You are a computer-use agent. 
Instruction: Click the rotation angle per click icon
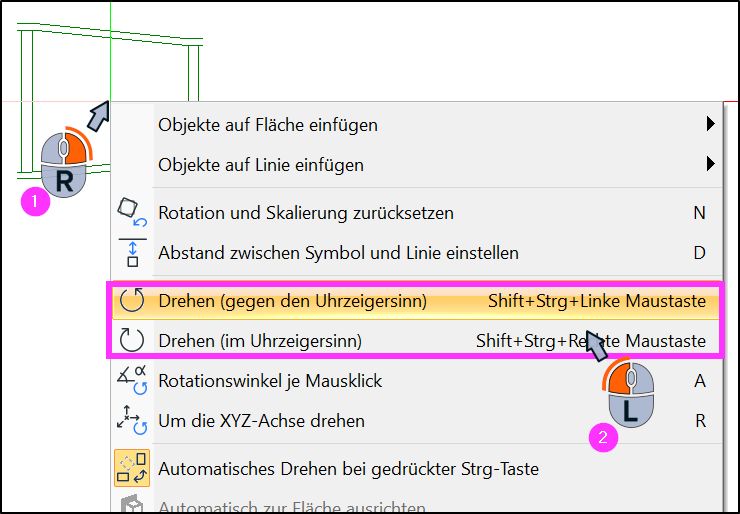[132, 380]
